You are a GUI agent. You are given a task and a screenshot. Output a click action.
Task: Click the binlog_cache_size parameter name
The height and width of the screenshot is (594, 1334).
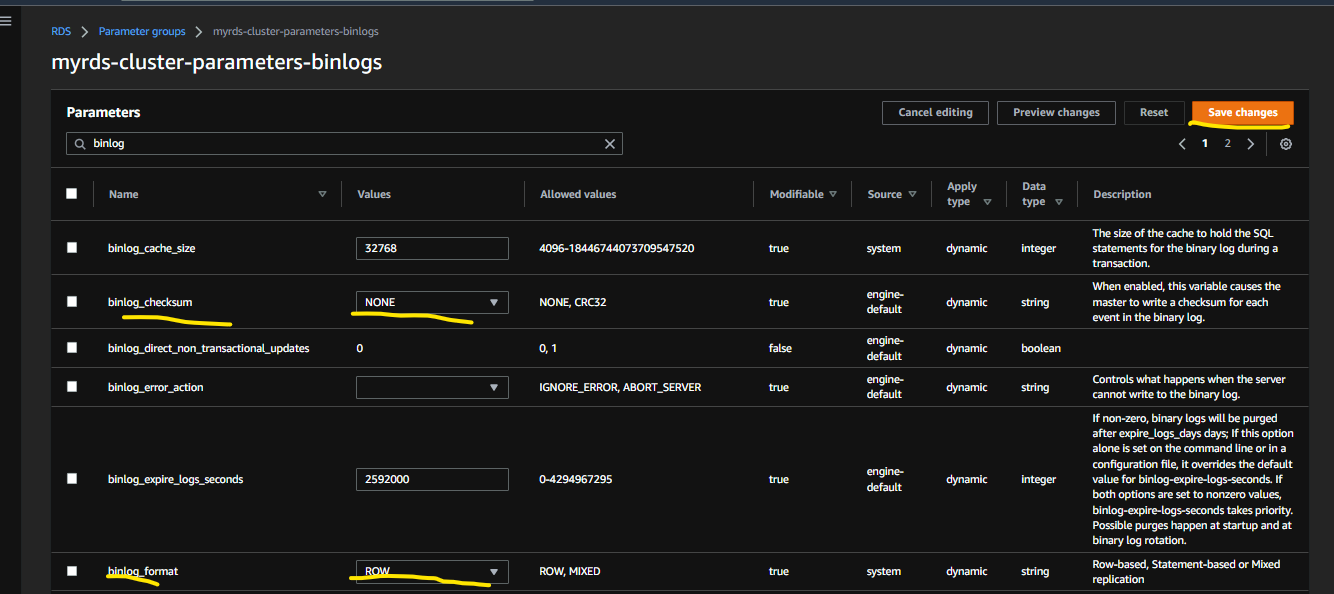pos(152,248)
